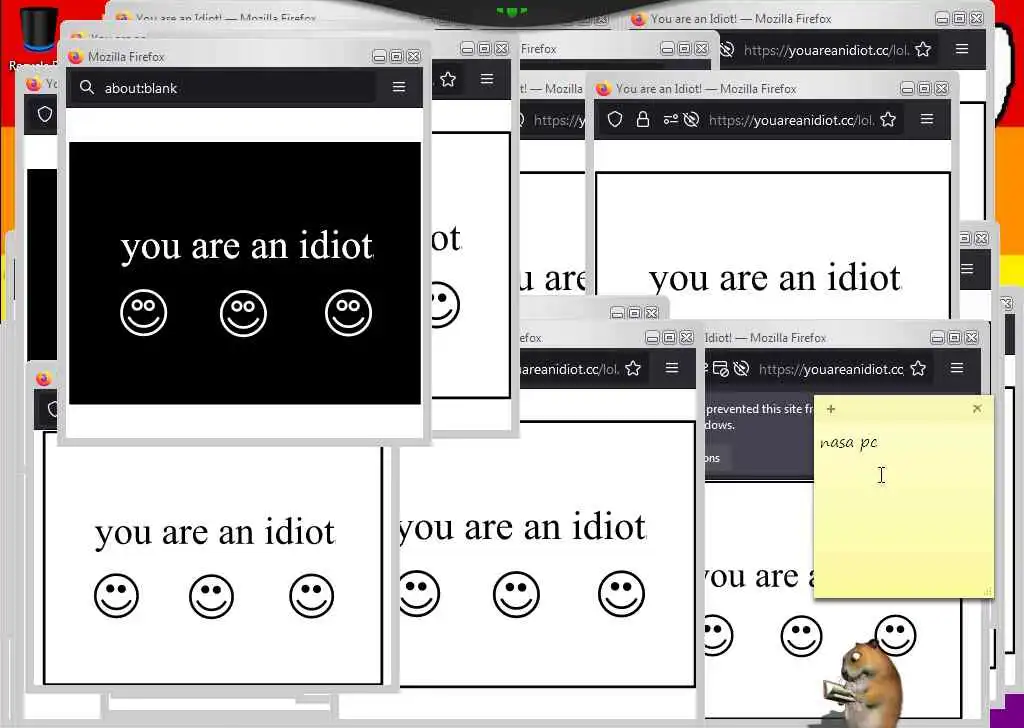
Task: Open the site permissions sliders icon next to the lock
Action: click(670, 119)
